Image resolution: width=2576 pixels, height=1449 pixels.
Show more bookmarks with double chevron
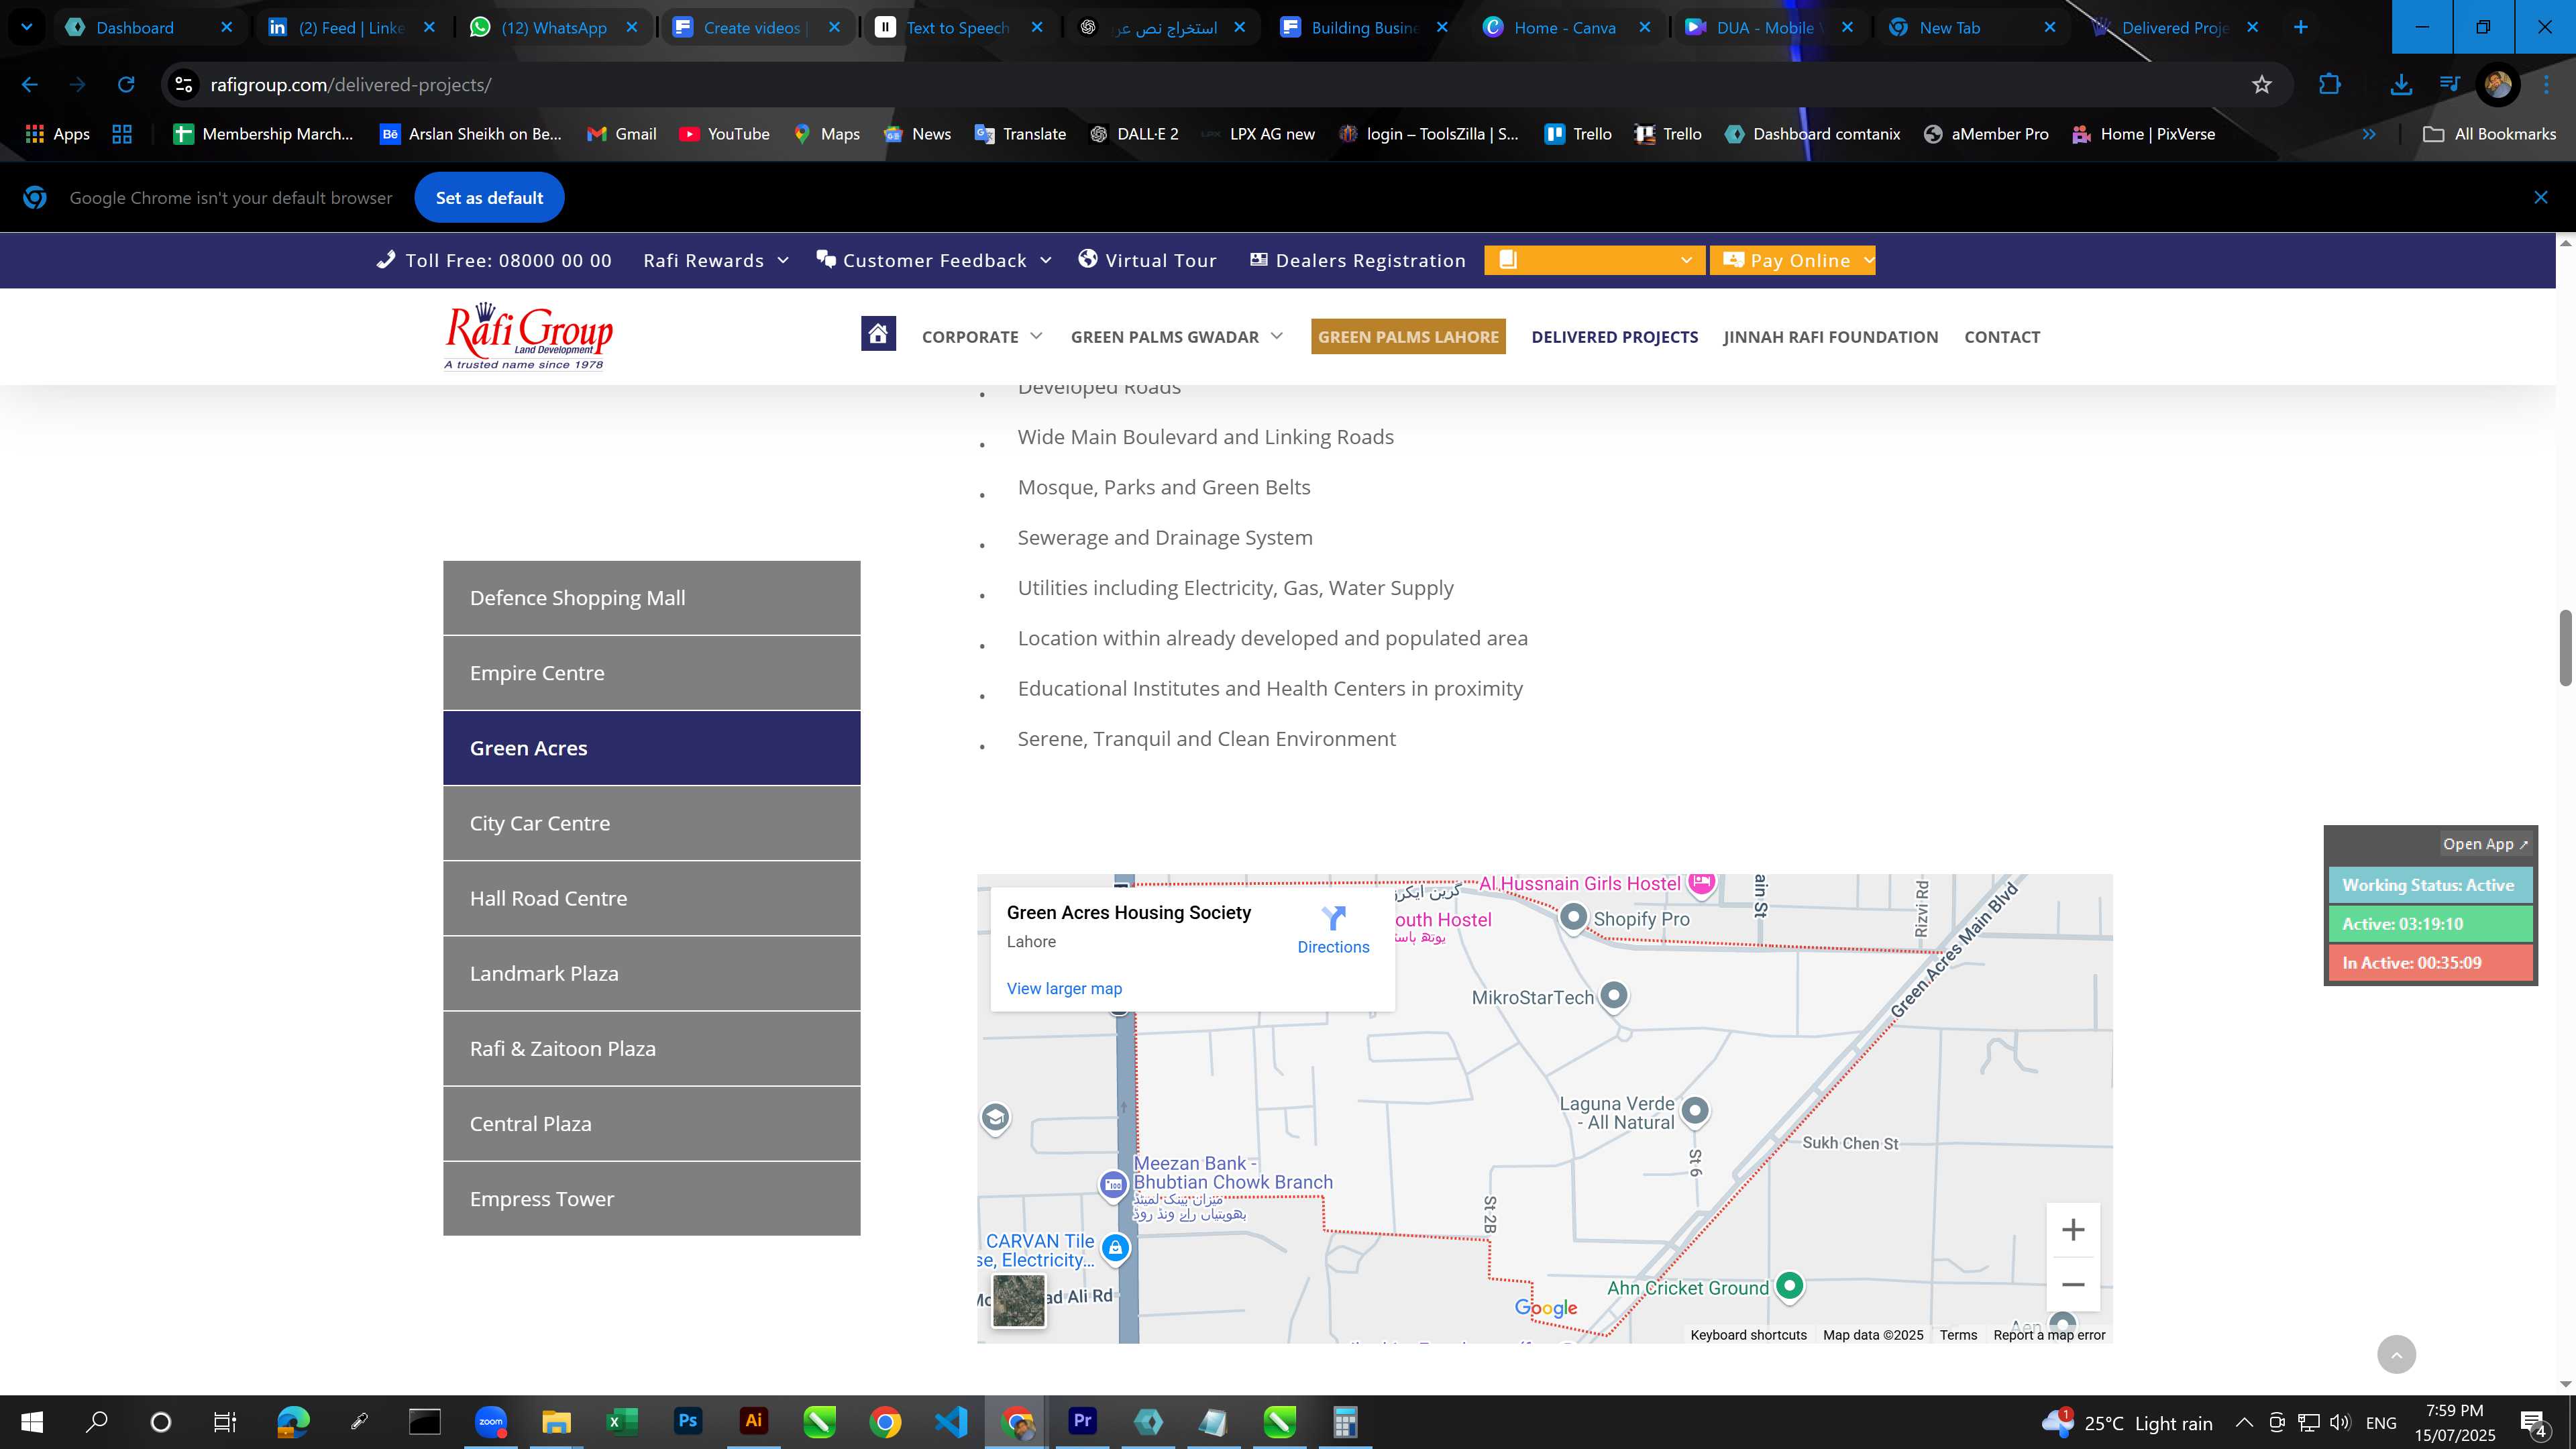click(2368, 134)
